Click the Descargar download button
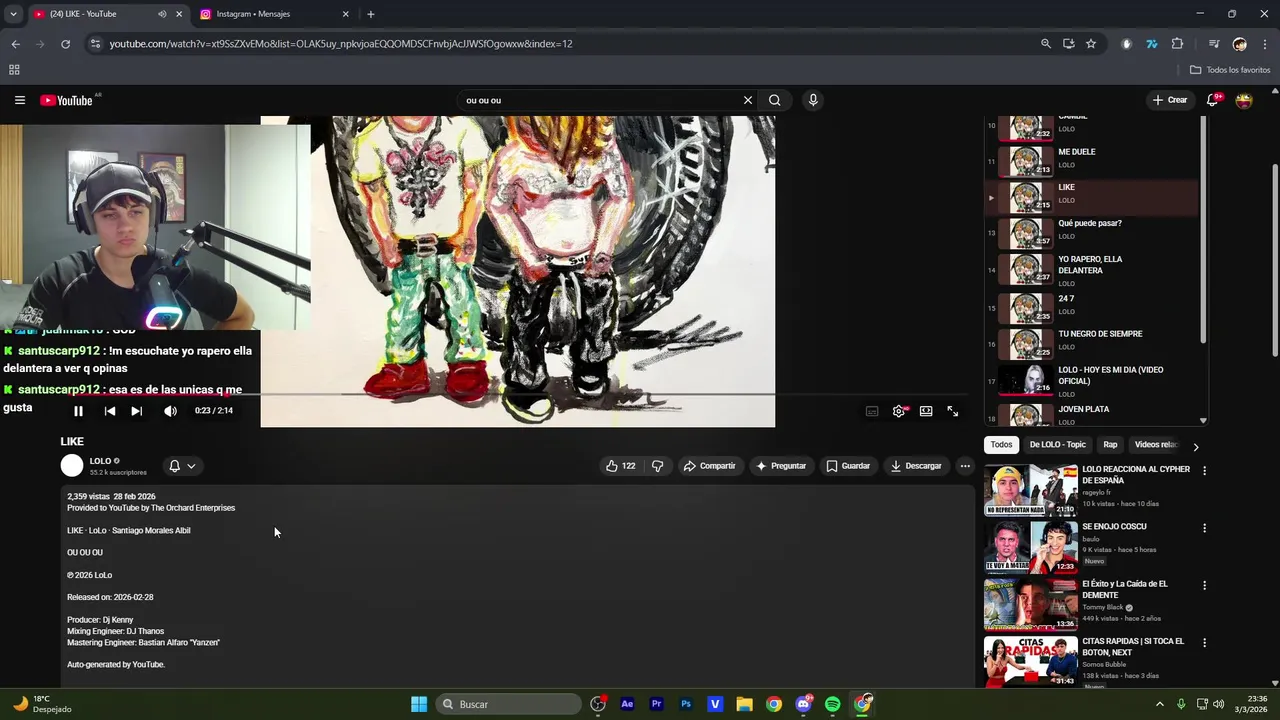The height and width of the screenshot is (720, 1280). click(x=916, y=466)
